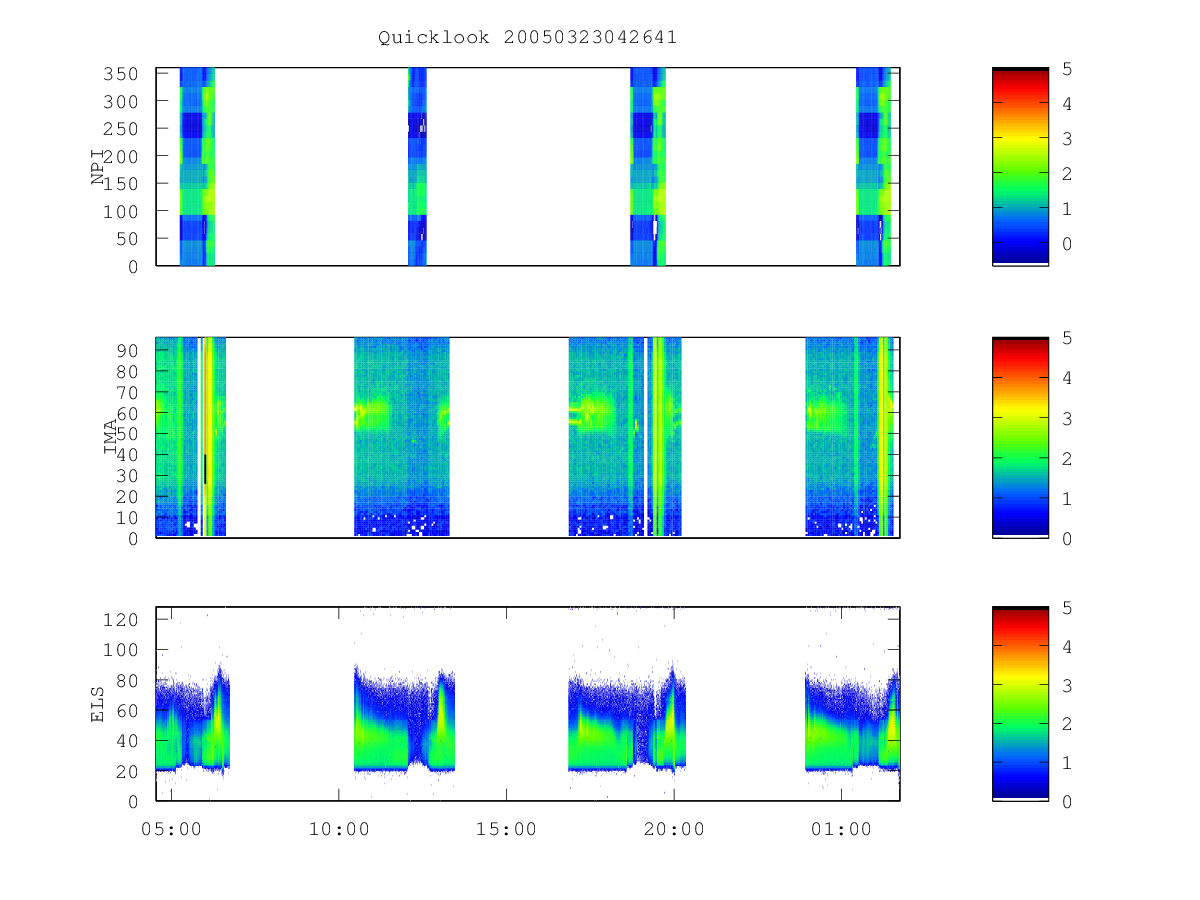Click the second ELS data block
Image resolution: width=1200 pixels, height=900 pixels.
(x=404, y=720)
